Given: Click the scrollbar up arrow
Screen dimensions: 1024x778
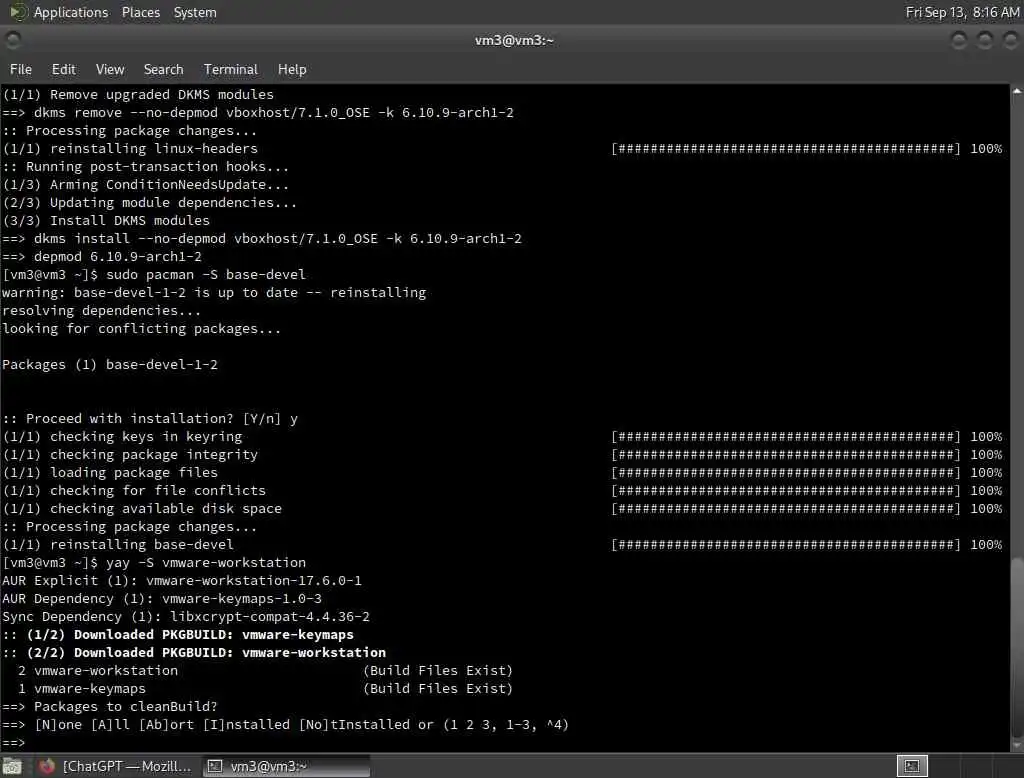Looking at the screenshot, I should coord(1017,91).
